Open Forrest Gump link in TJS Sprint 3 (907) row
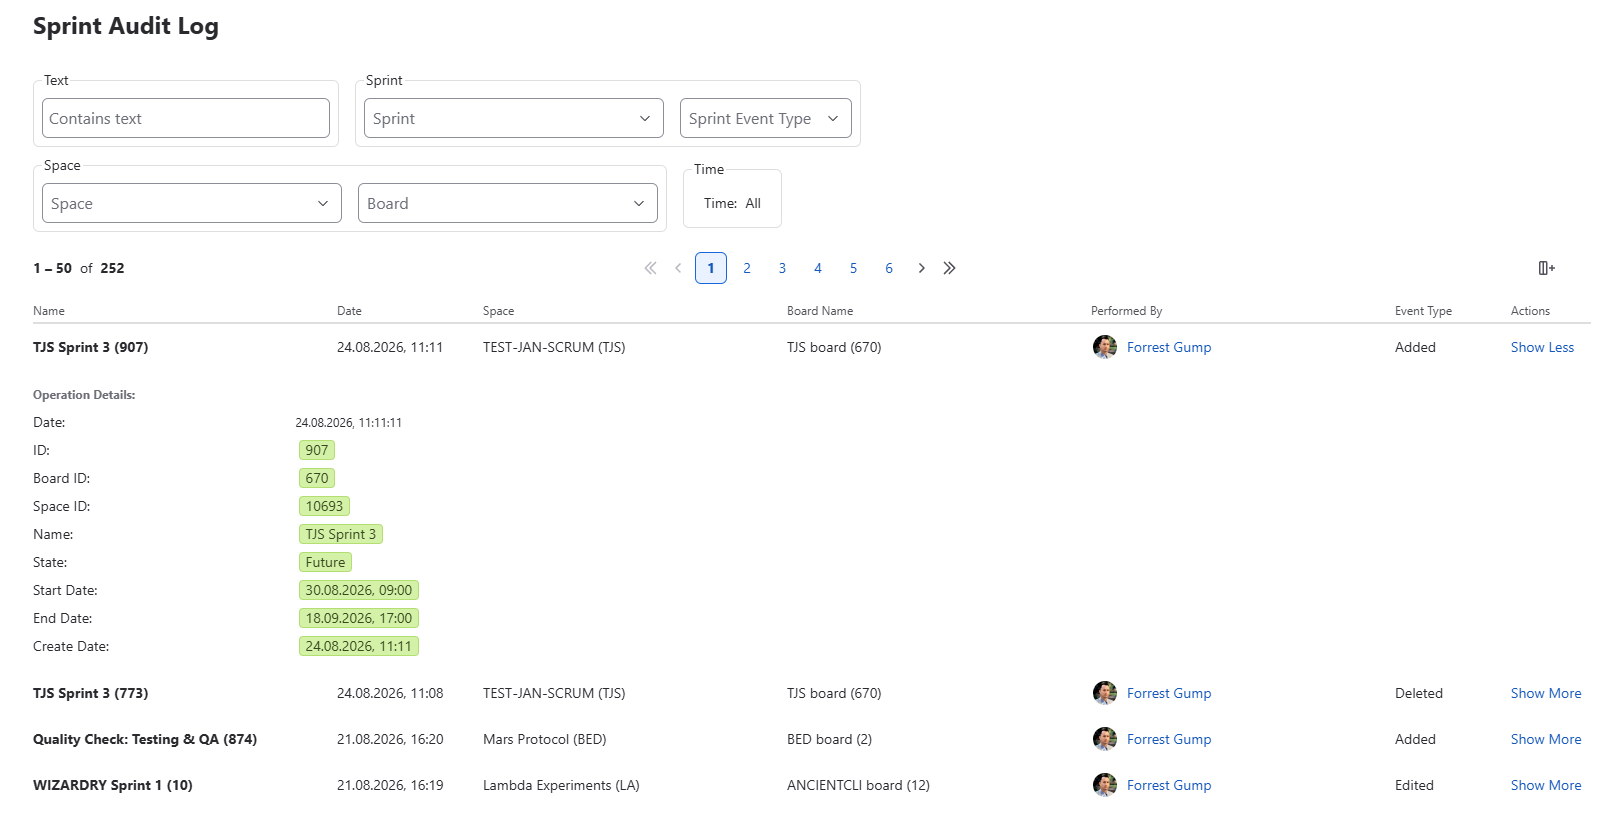 [1169, 347]
